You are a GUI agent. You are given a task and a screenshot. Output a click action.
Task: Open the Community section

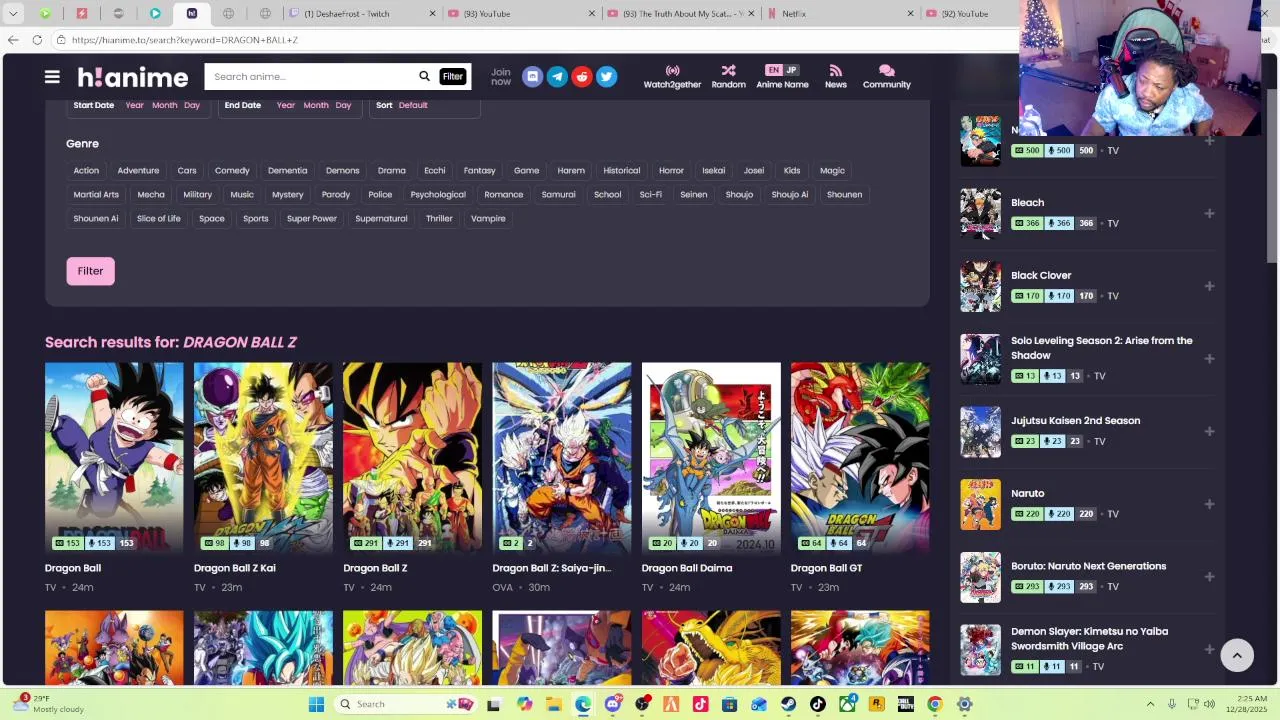point(886,77)
